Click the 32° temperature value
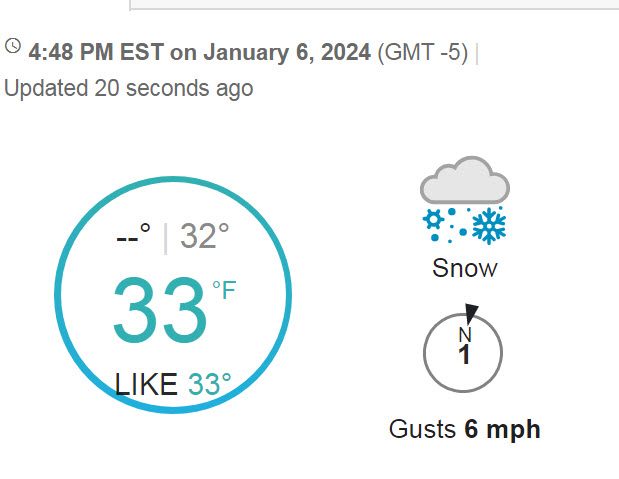The width and height of the screenshot is (619, 479). 204,236
